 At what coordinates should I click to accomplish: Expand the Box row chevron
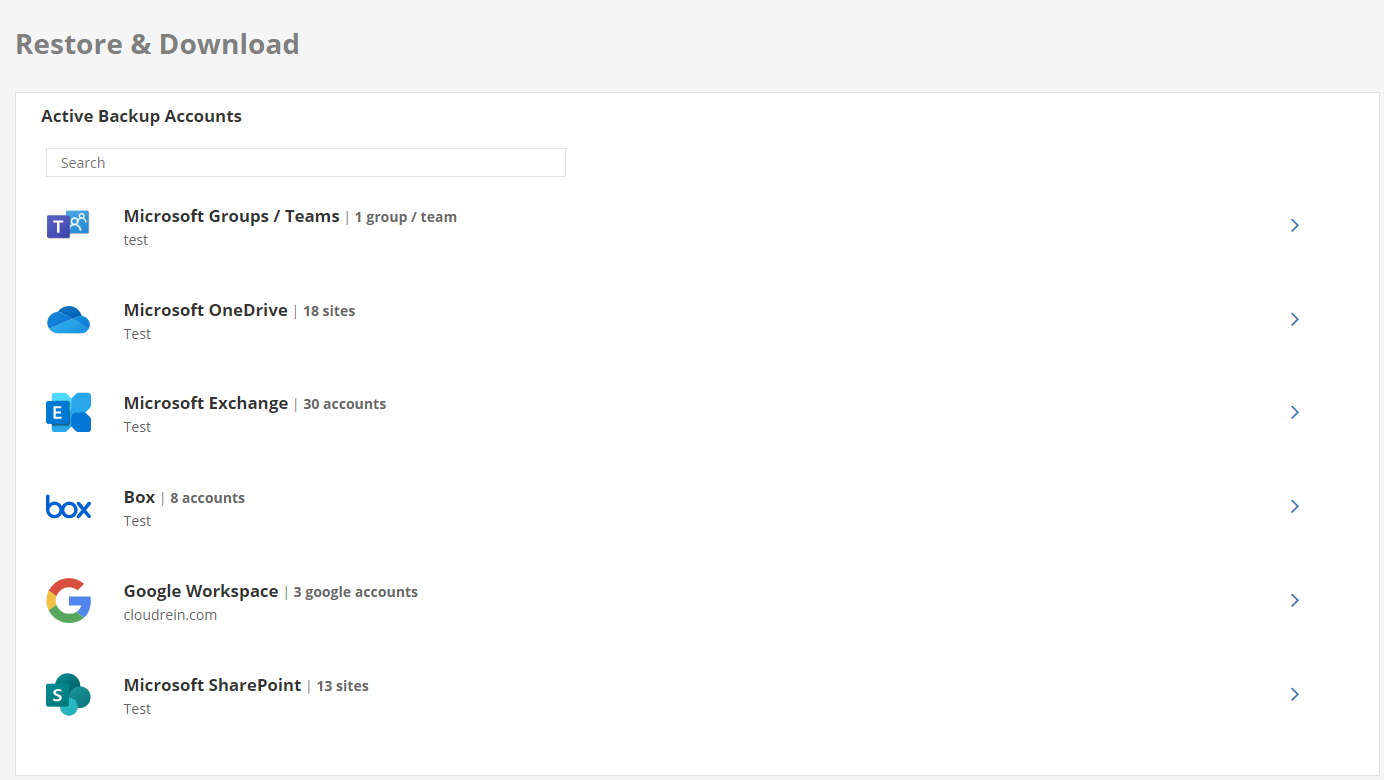(x=1294, y=506)
